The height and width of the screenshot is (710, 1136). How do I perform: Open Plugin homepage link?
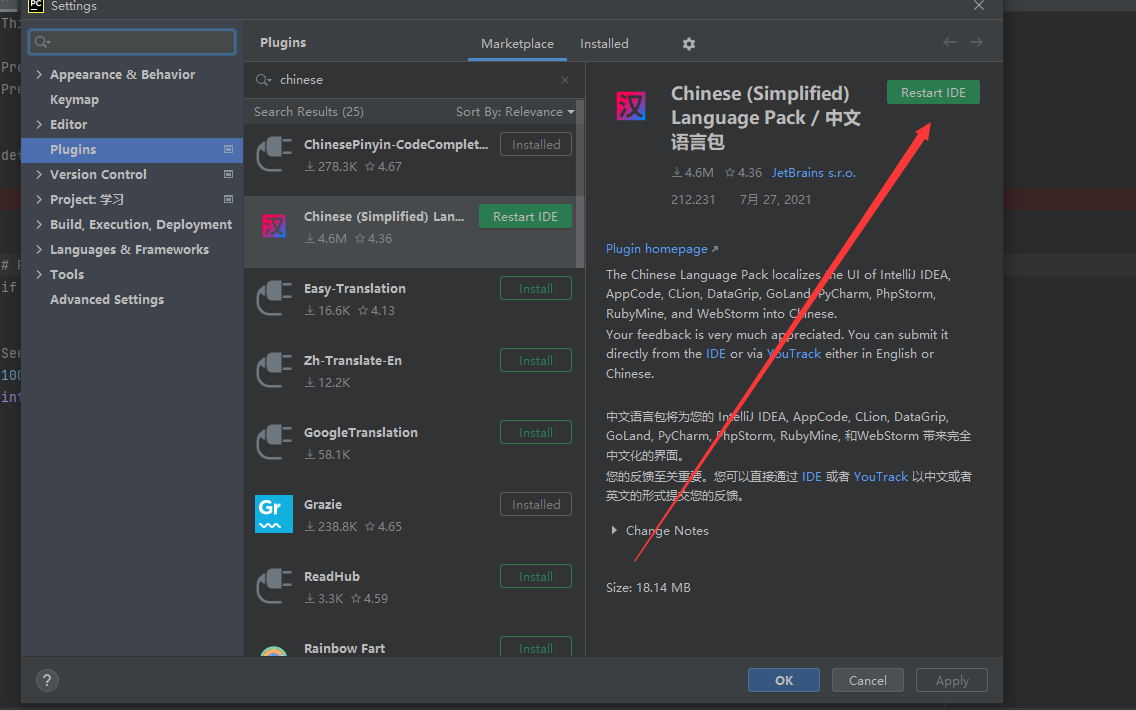point(661,248)
